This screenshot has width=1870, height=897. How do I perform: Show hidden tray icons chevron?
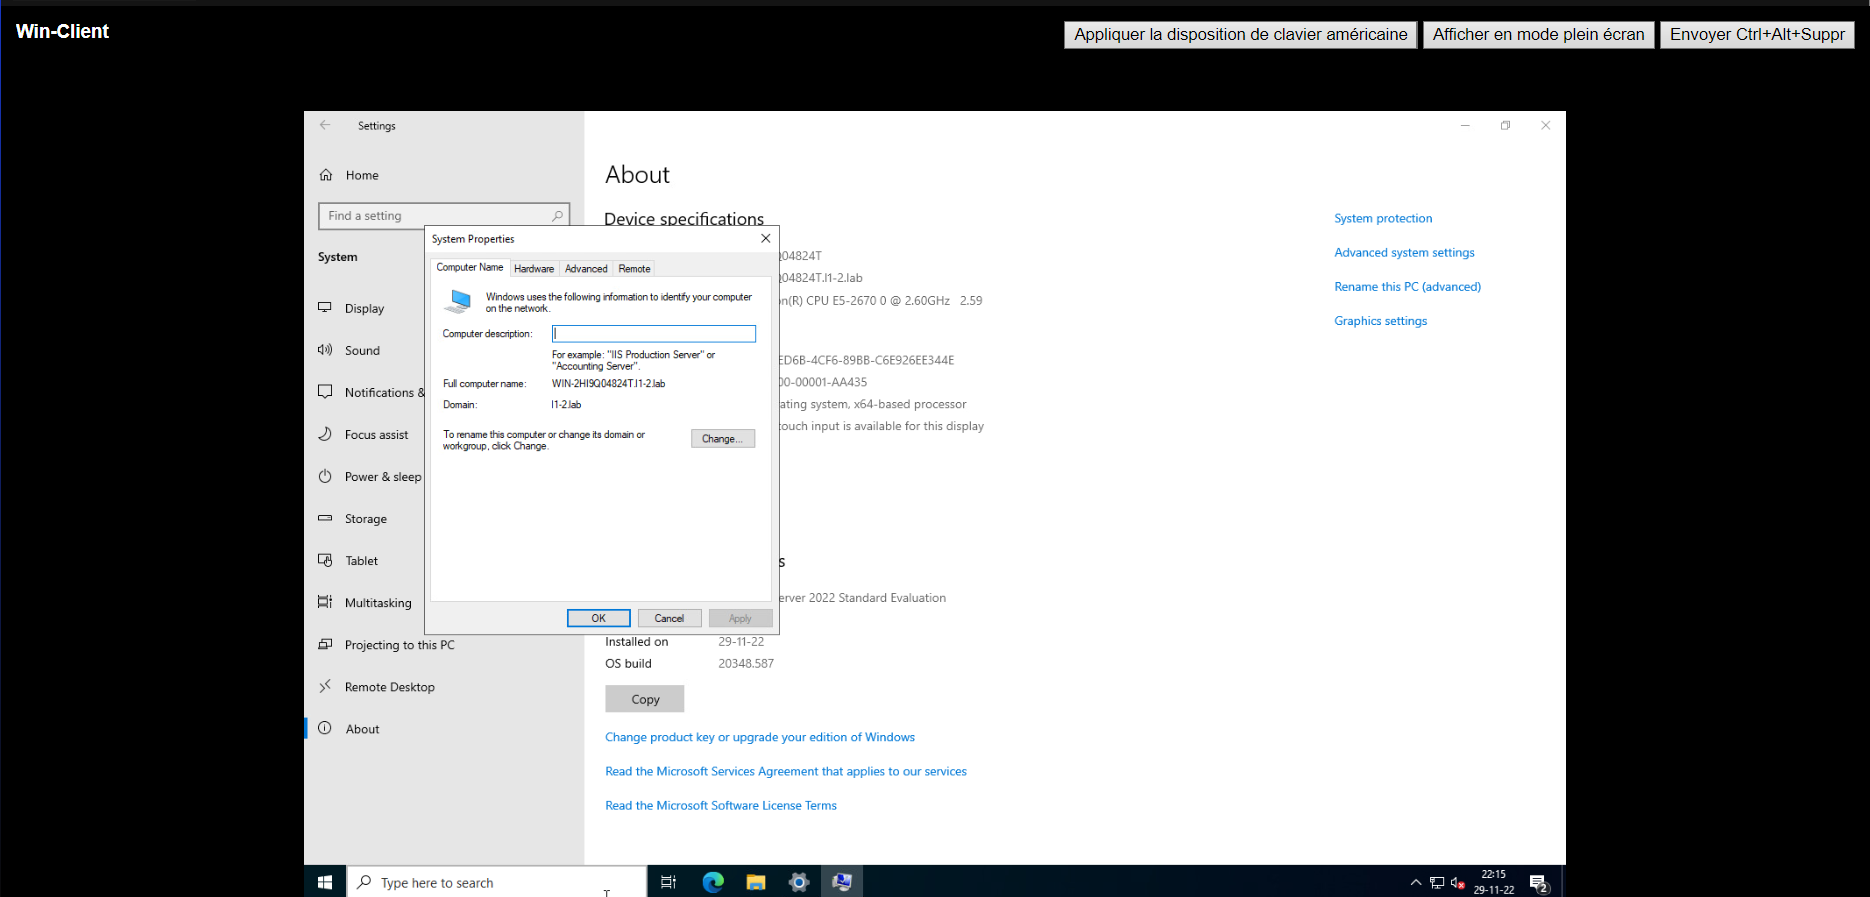tap(1416, 882)
